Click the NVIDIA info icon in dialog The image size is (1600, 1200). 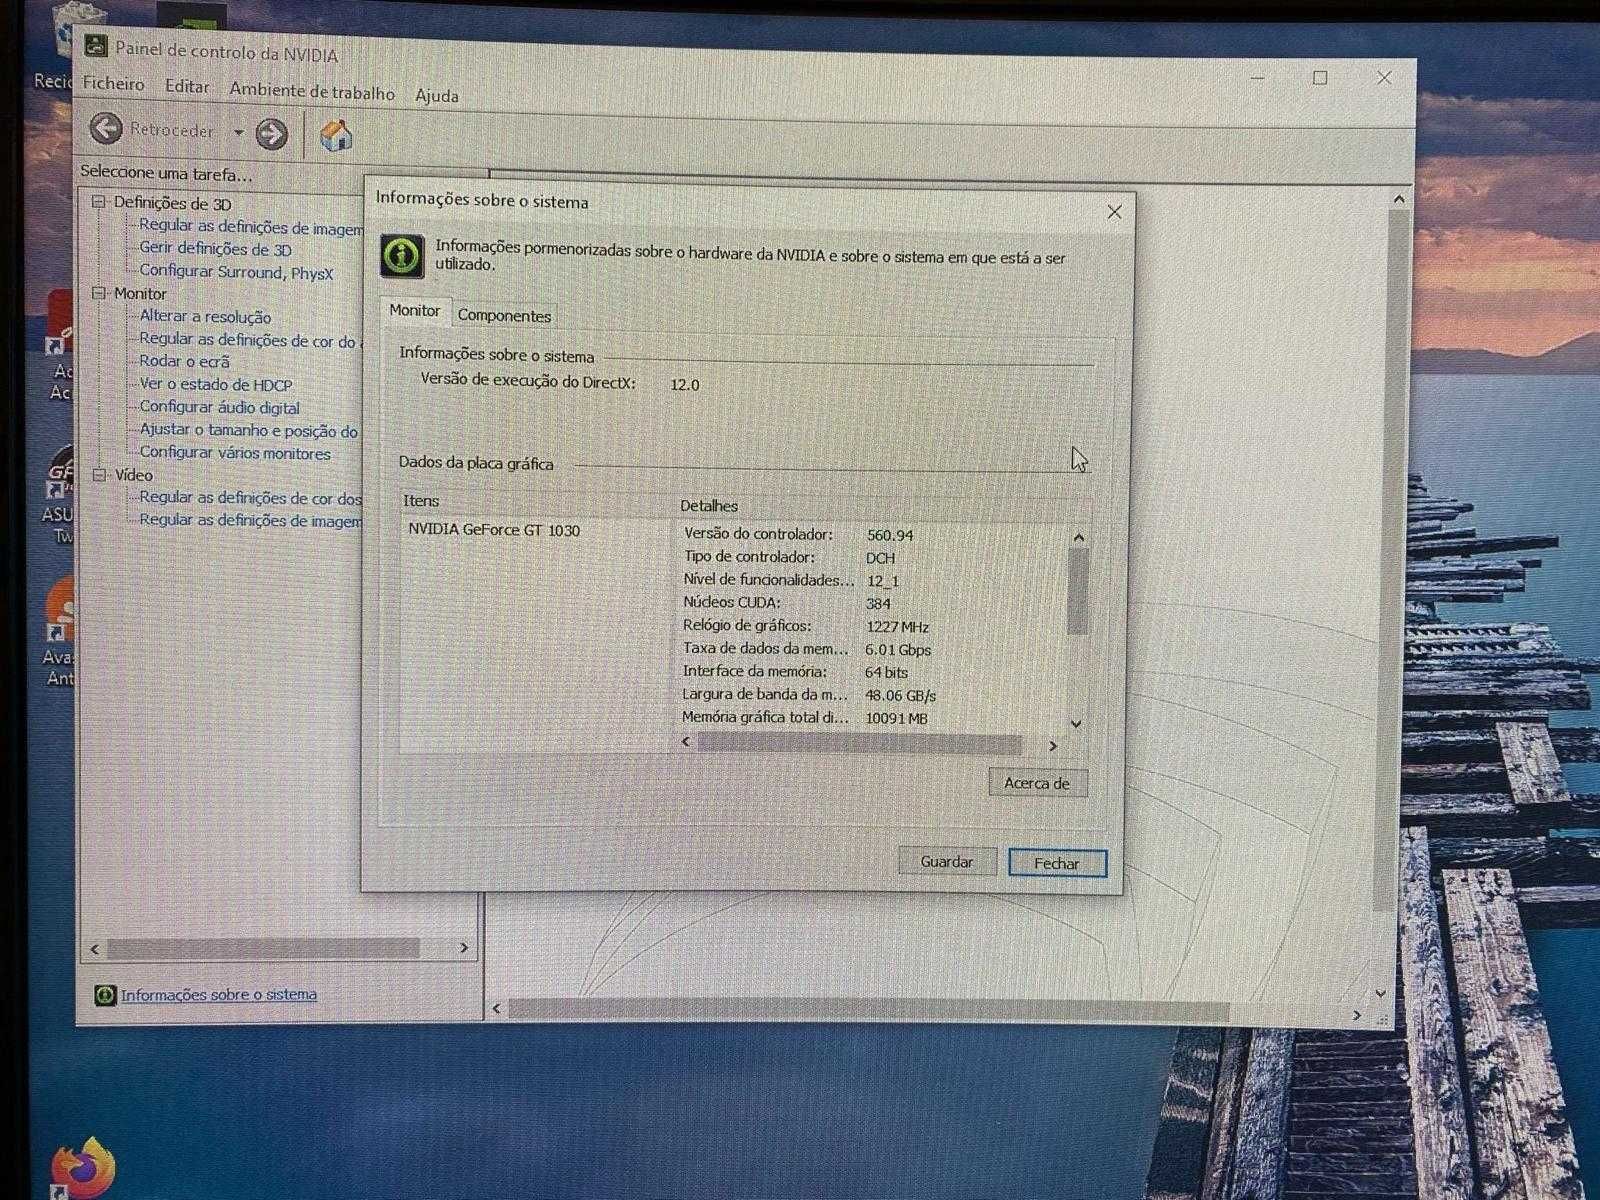(x=402, y=256)
